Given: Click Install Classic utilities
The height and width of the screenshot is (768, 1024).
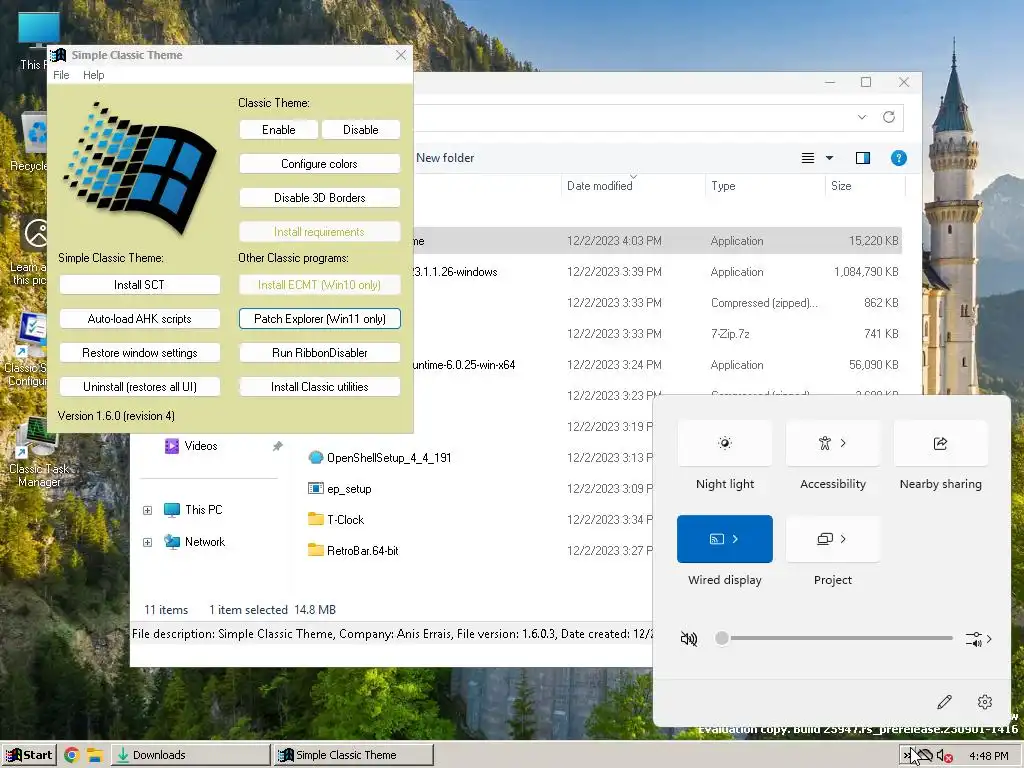Looking at the screenshot, I should click(319, 387).
